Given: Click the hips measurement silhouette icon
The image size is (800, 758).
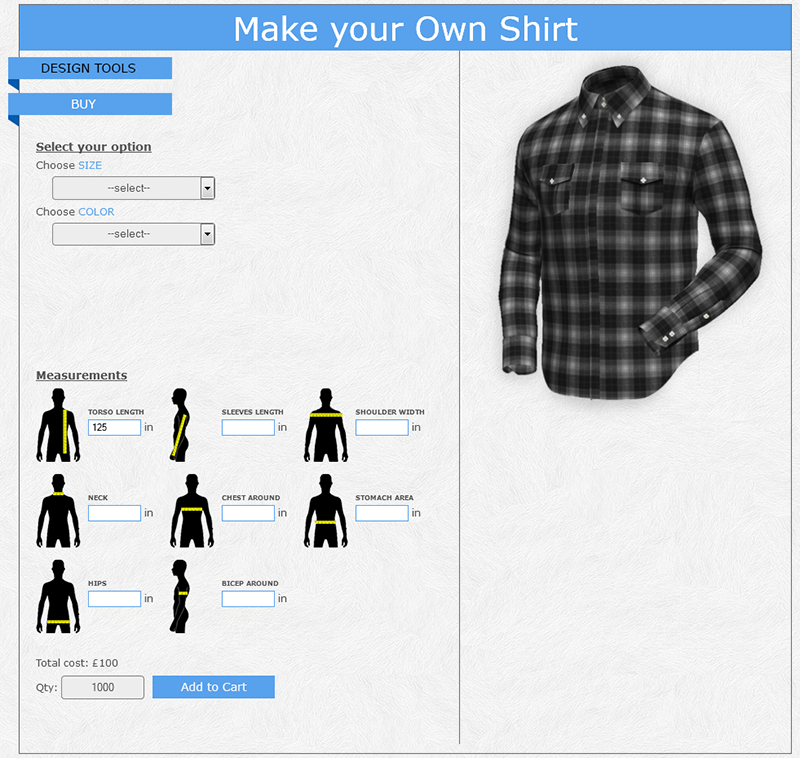Looking at the screenshot, I should tap(58, 597).
